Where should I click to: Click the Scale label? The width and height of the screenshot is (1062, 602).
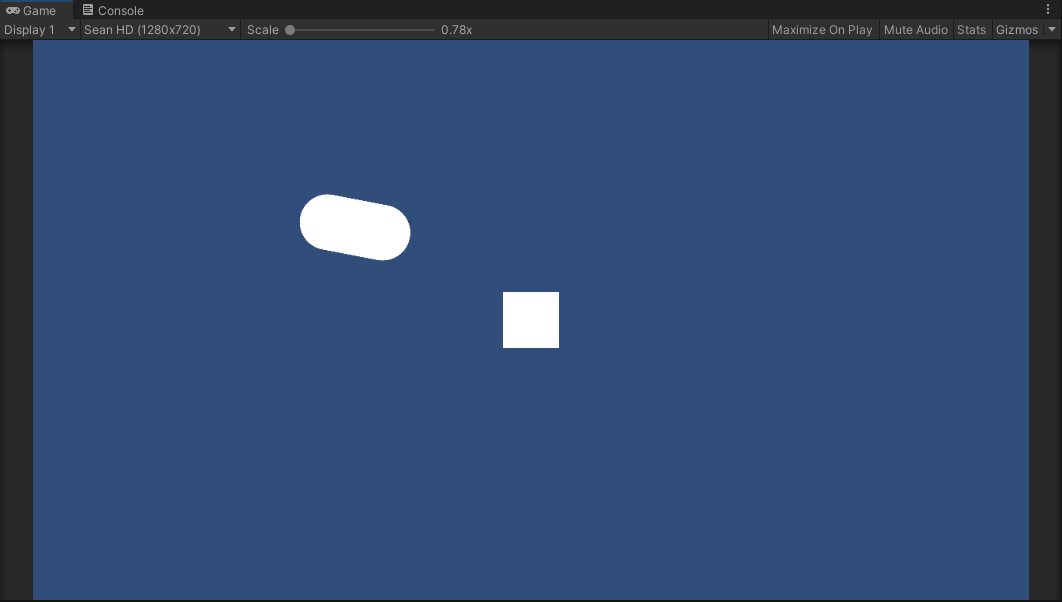pos(263,30)
